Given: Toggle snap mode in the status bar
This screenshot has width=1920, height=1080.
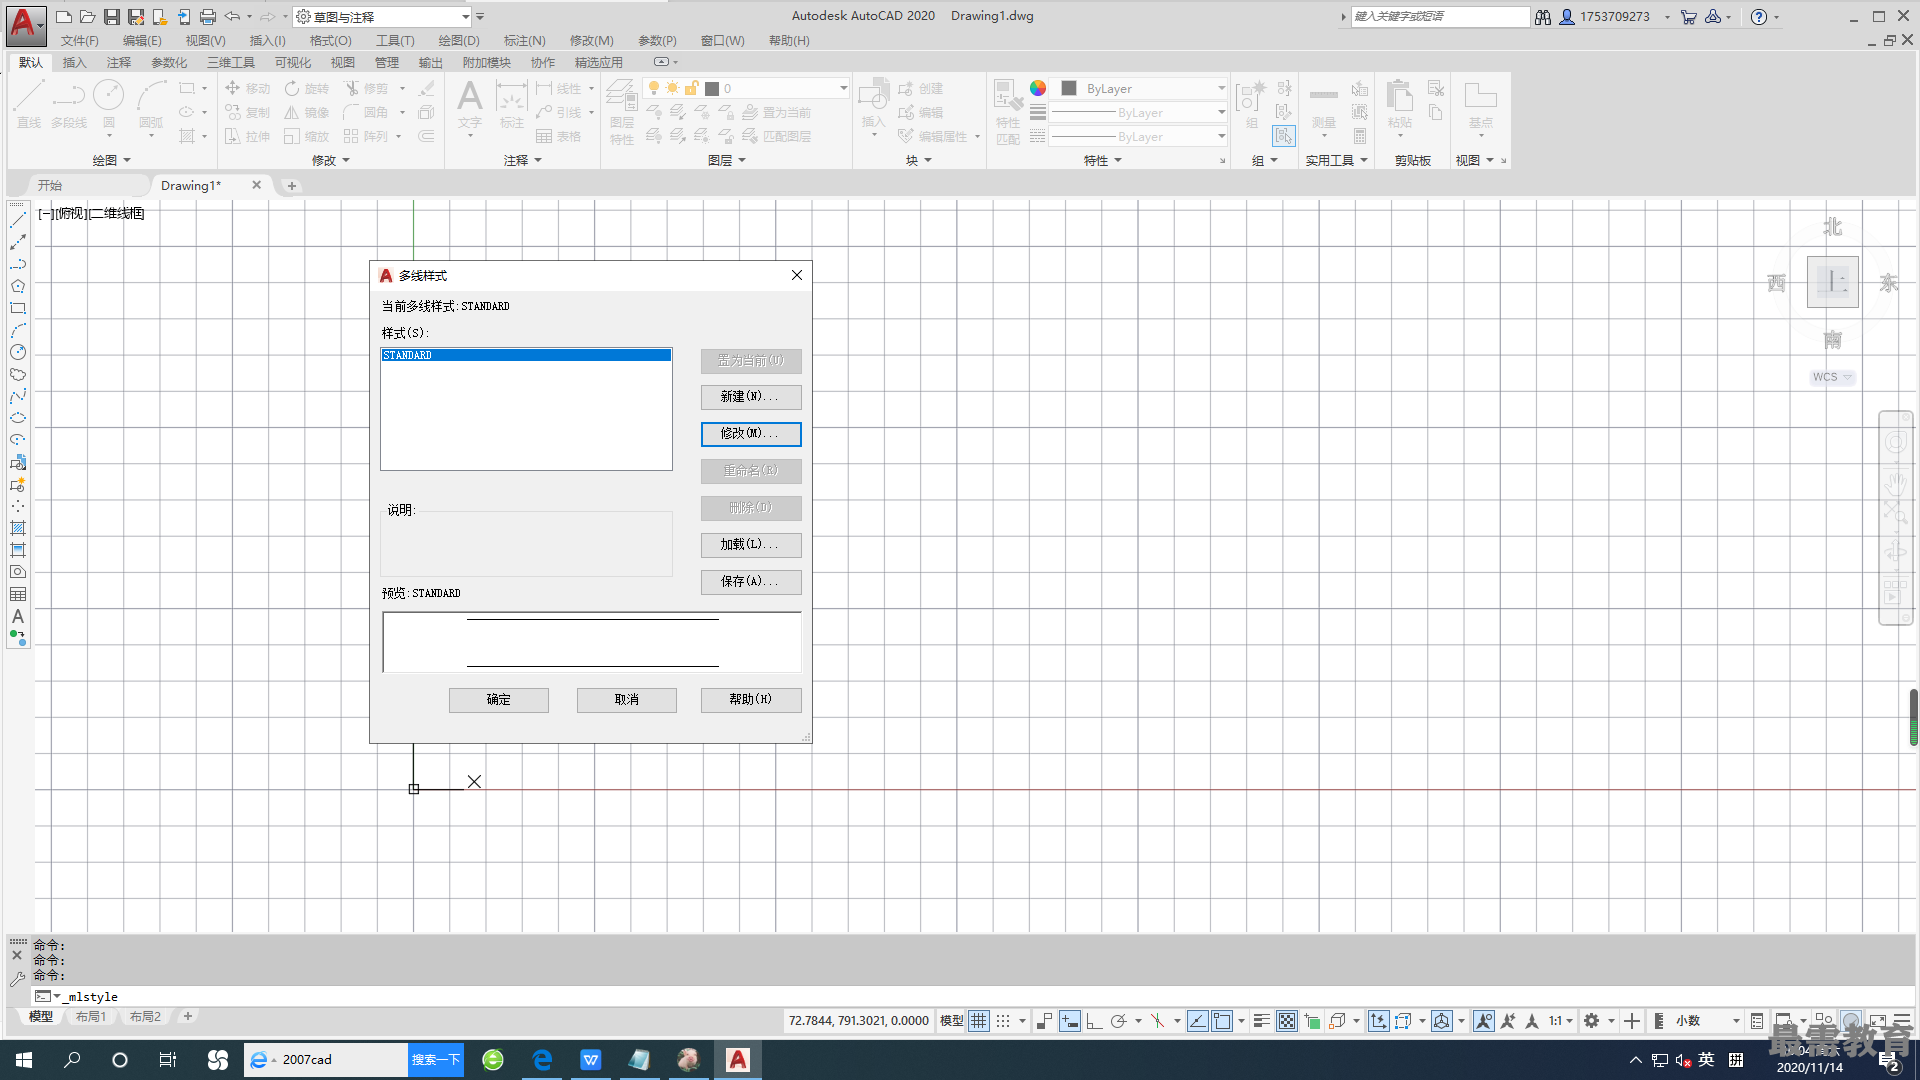Looking at the screenshot, I should (1003, 1021).
